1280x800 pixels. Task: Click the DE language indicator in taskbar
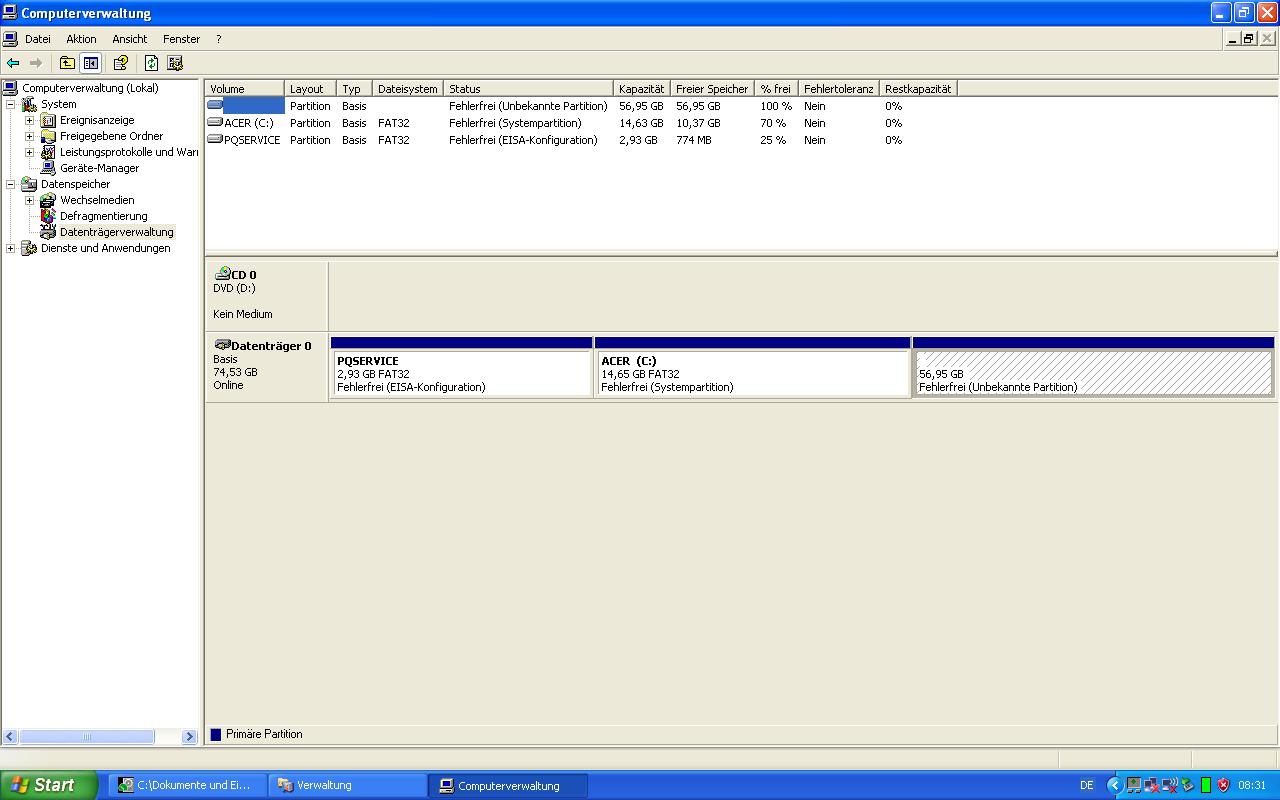tap(1087, 785)
